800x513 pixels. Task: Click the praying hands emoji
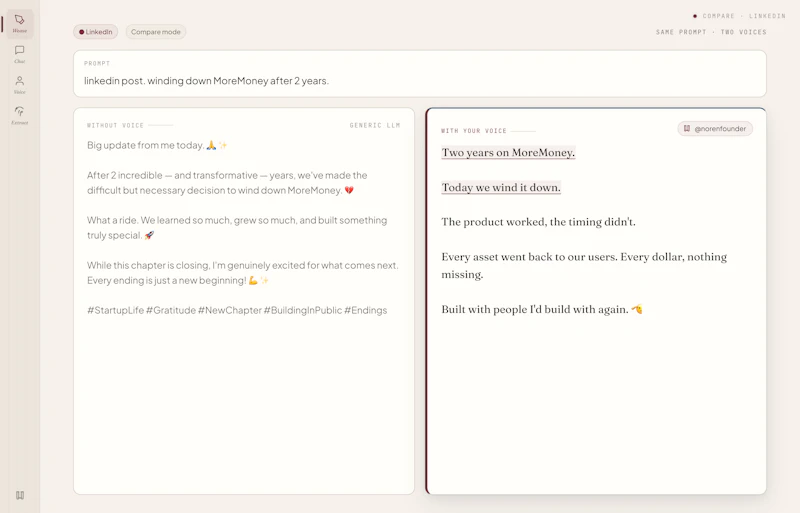click(211, 145)
